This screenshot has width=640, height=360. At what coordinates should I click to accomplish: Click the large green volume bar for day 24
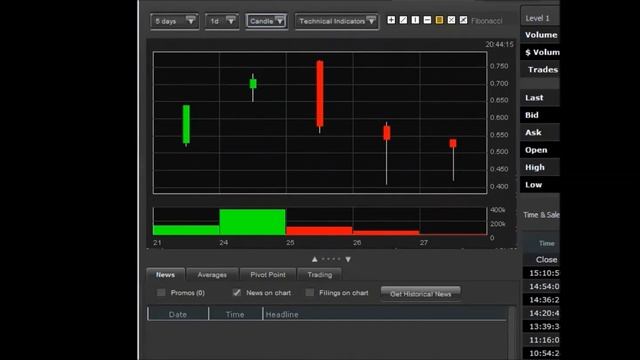click(253, 222)
